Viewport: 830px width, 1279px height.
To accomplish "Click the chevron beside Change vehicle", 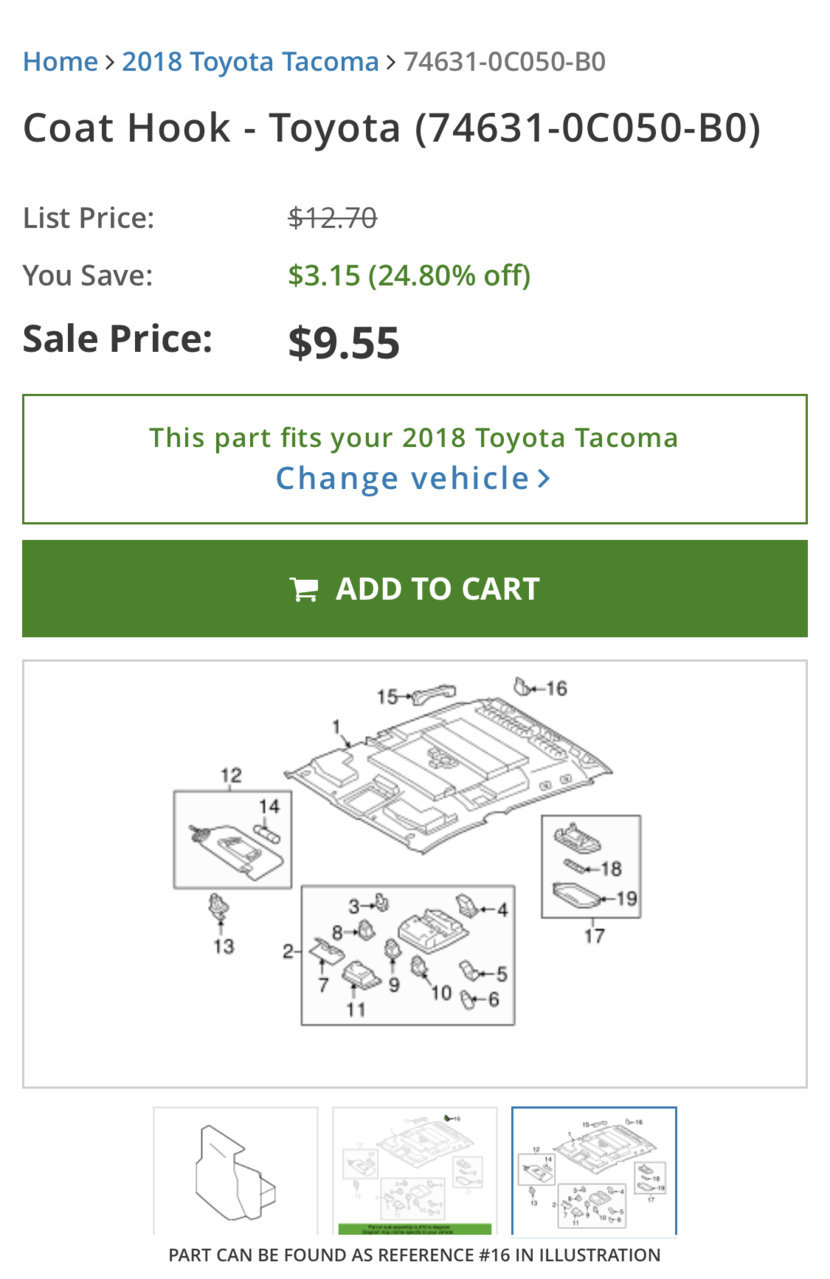I will coord(544,479).
